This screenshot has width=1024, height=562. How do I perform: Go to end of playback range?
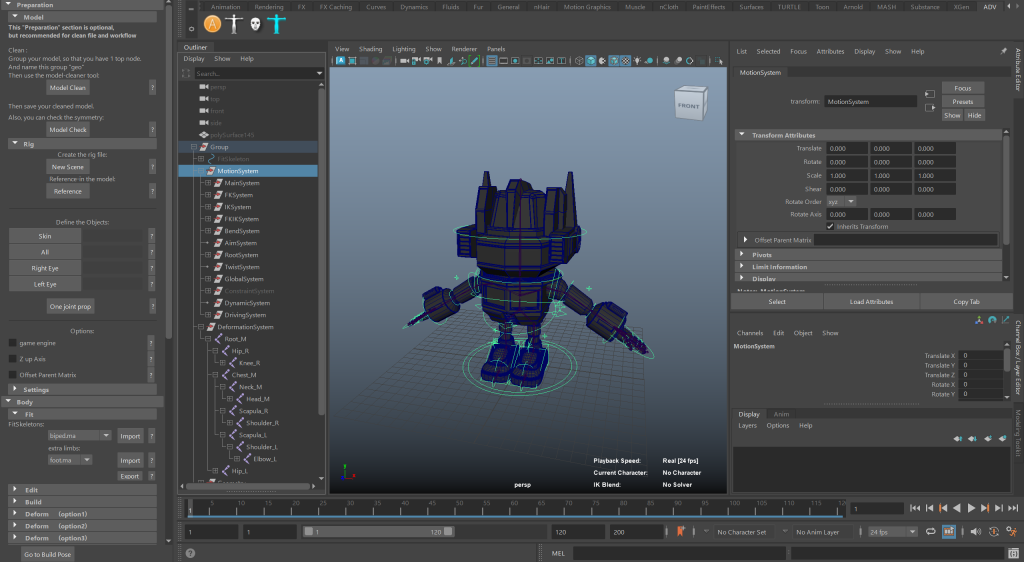(1013, 508)
